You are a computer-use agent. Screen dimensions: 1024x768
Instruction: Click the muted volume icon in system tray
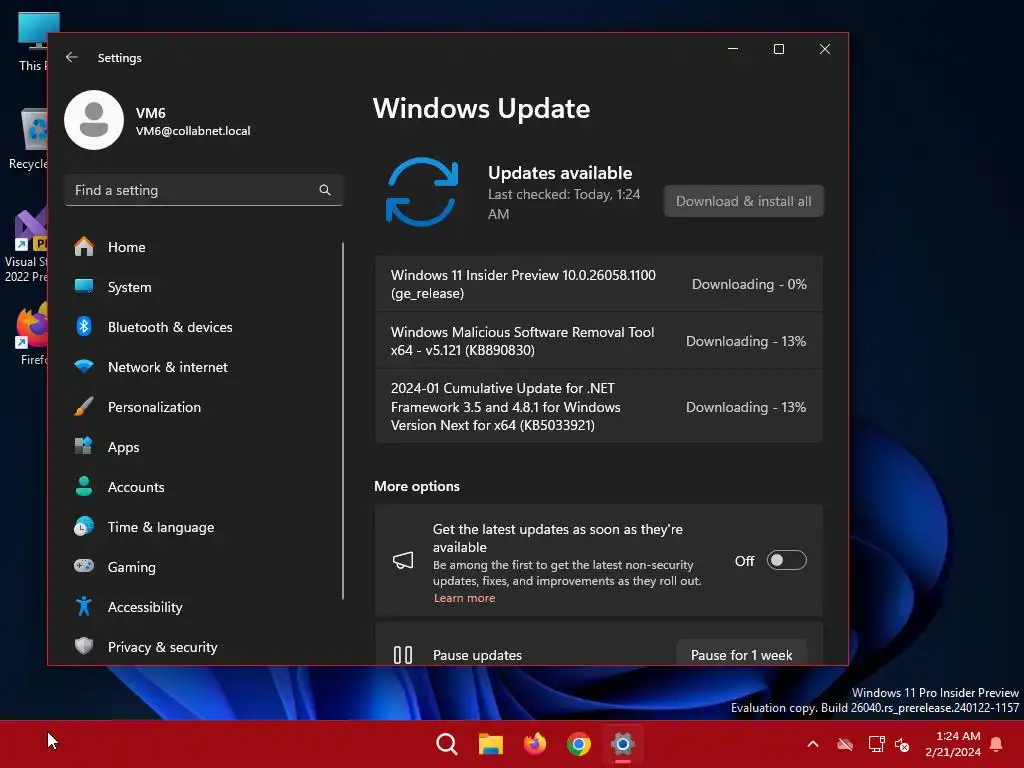point(902,744)
